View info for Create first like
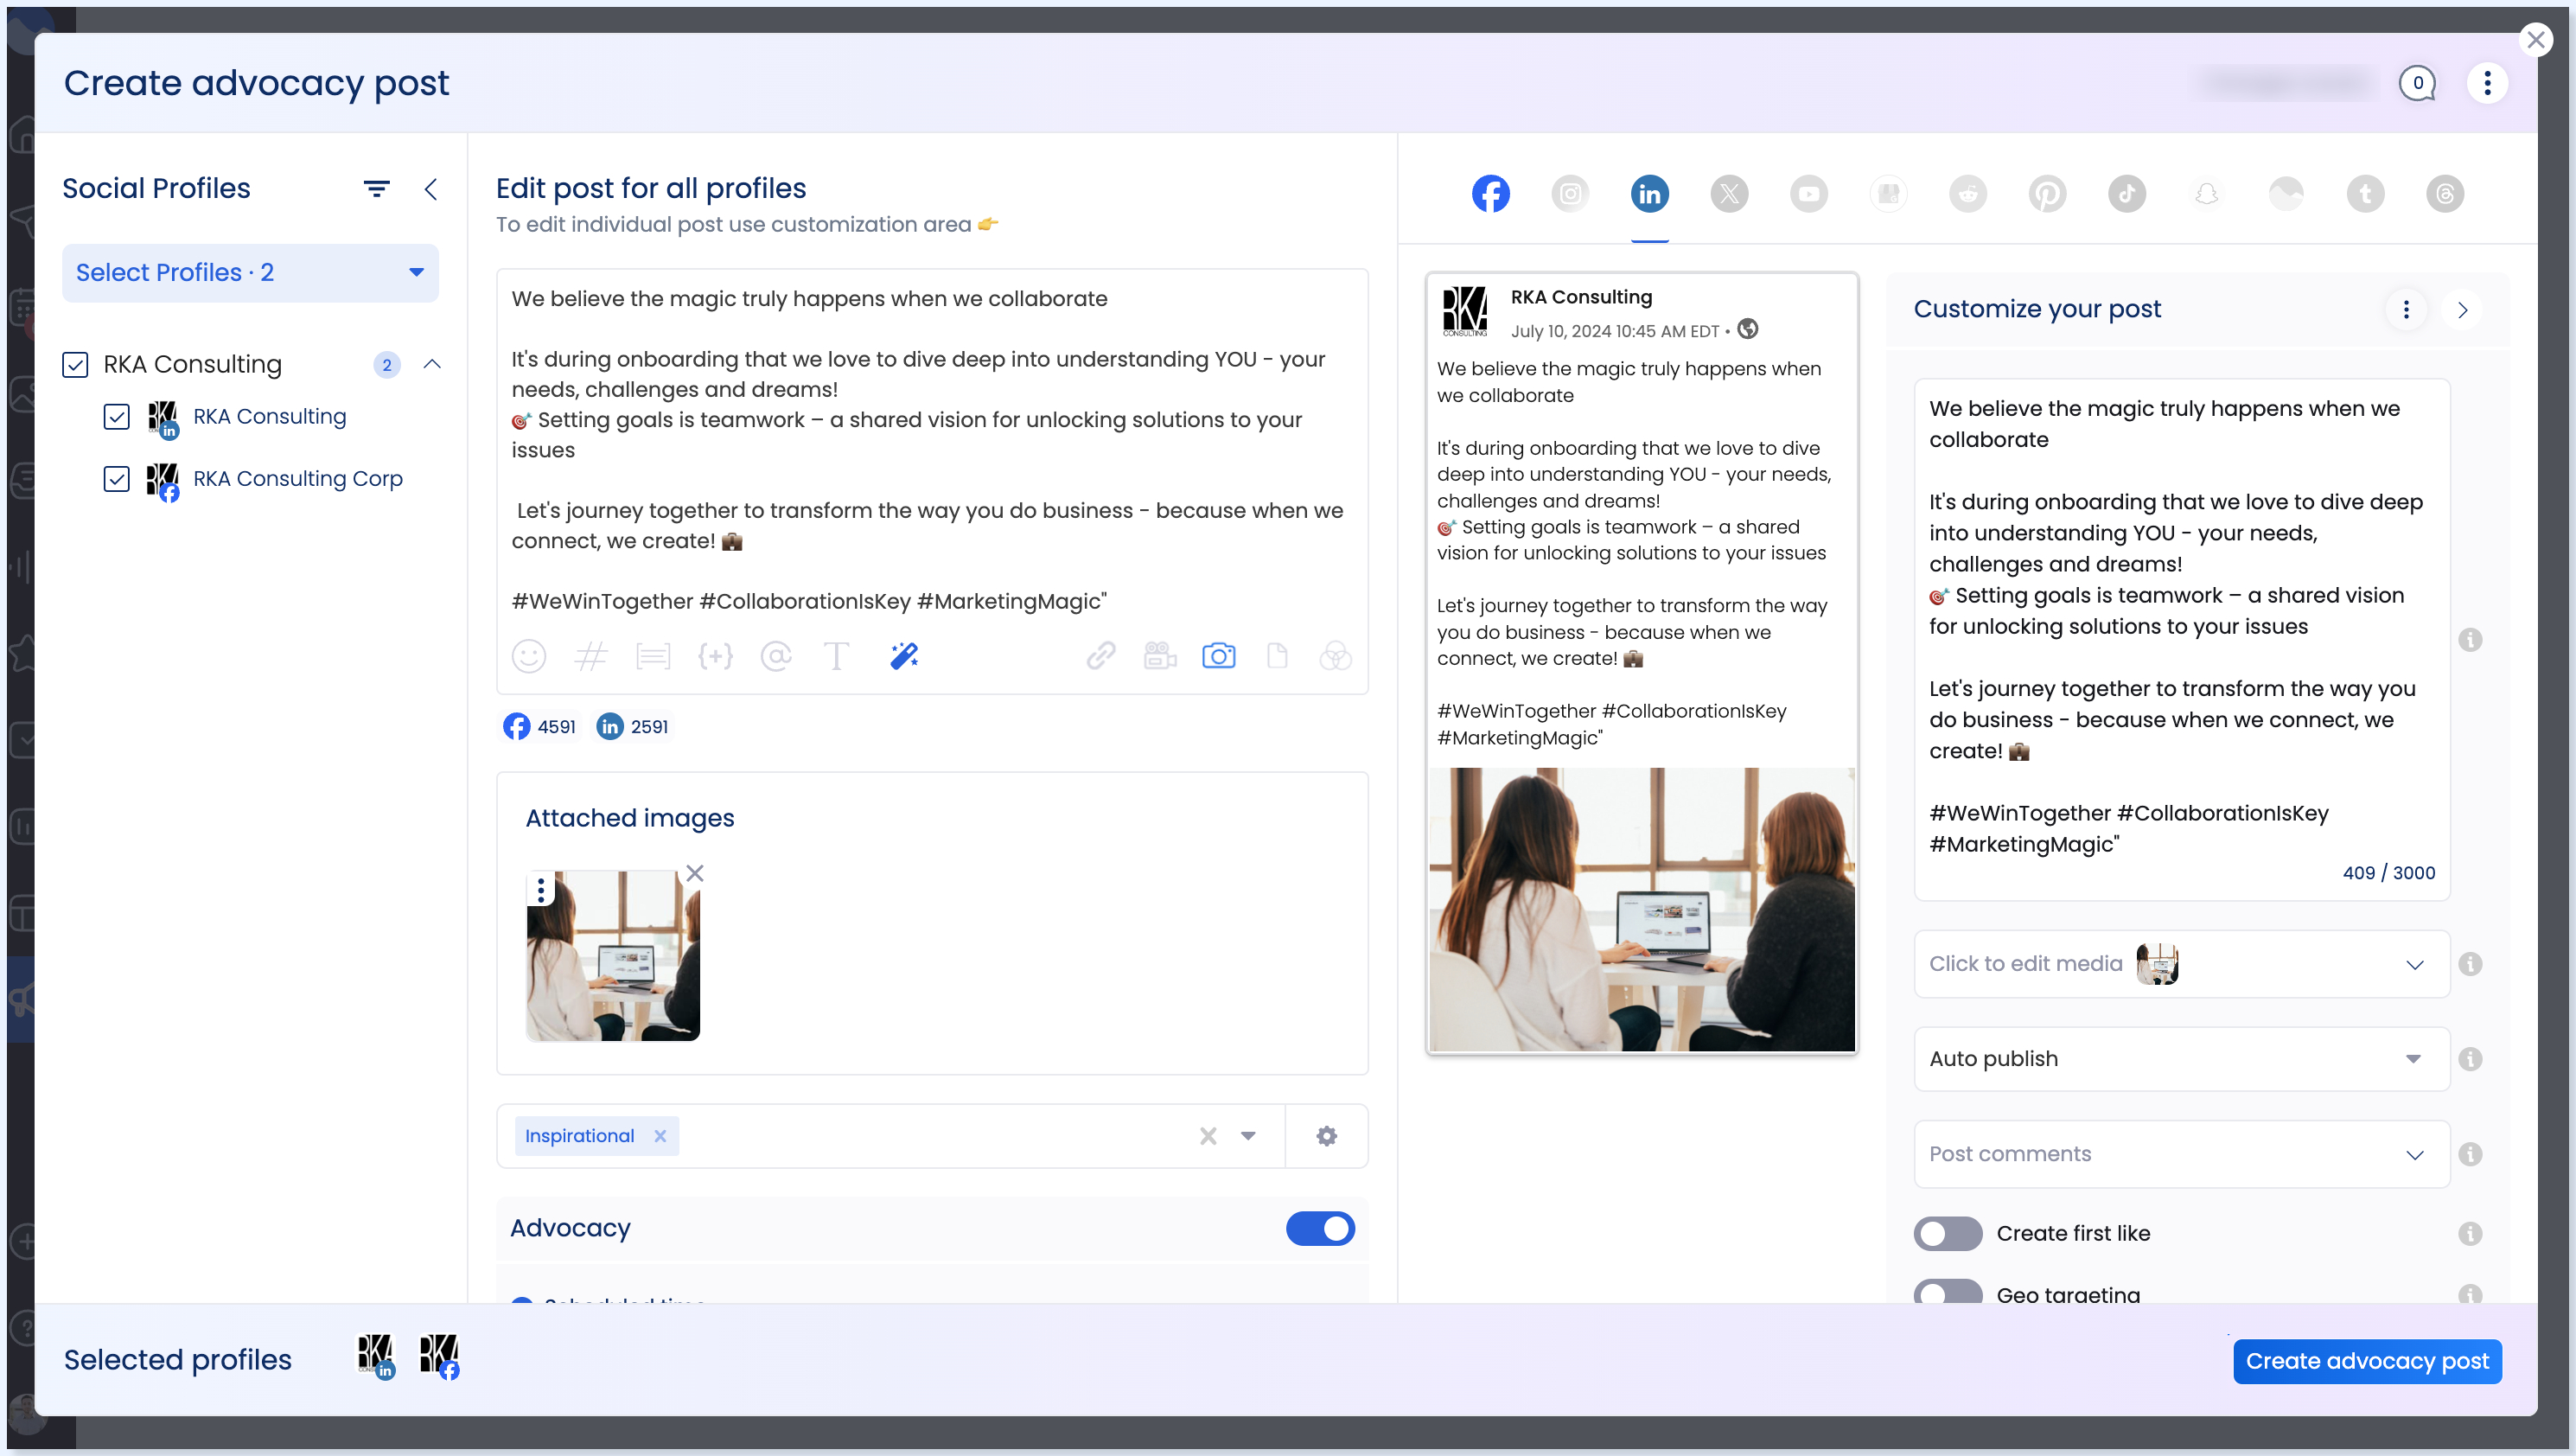This screenshot has width=2576, height=1456. pos(2470,1234)
